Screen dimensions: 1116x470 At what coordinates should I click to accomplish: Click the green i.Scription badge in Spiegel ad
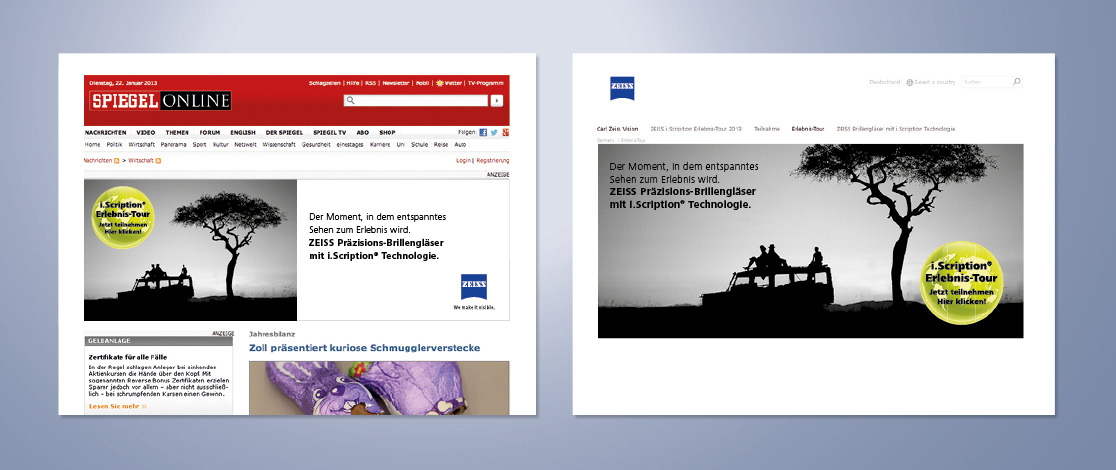(x=123, y=216)
